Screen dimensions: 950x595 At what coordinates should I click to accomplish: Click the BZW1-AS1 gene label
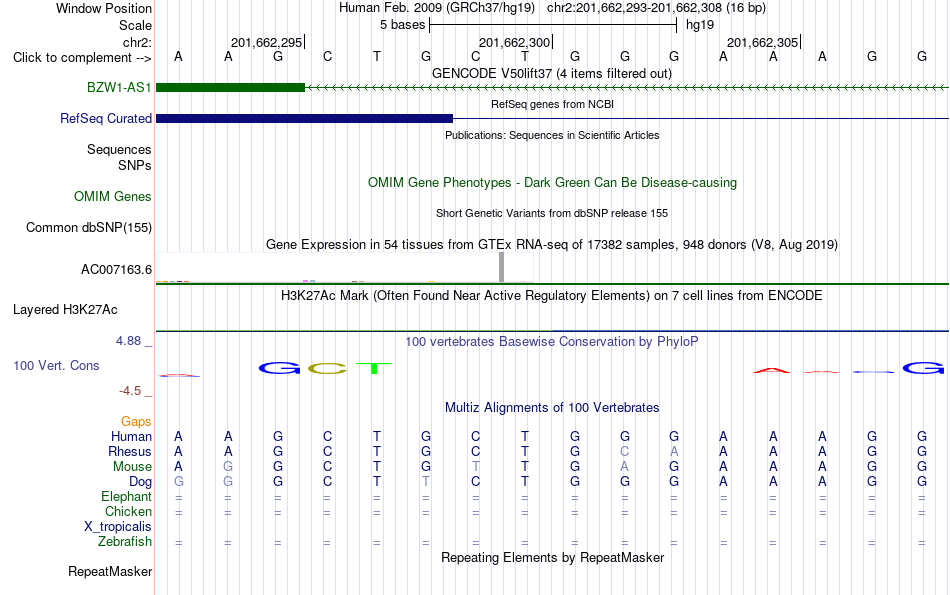119,87
